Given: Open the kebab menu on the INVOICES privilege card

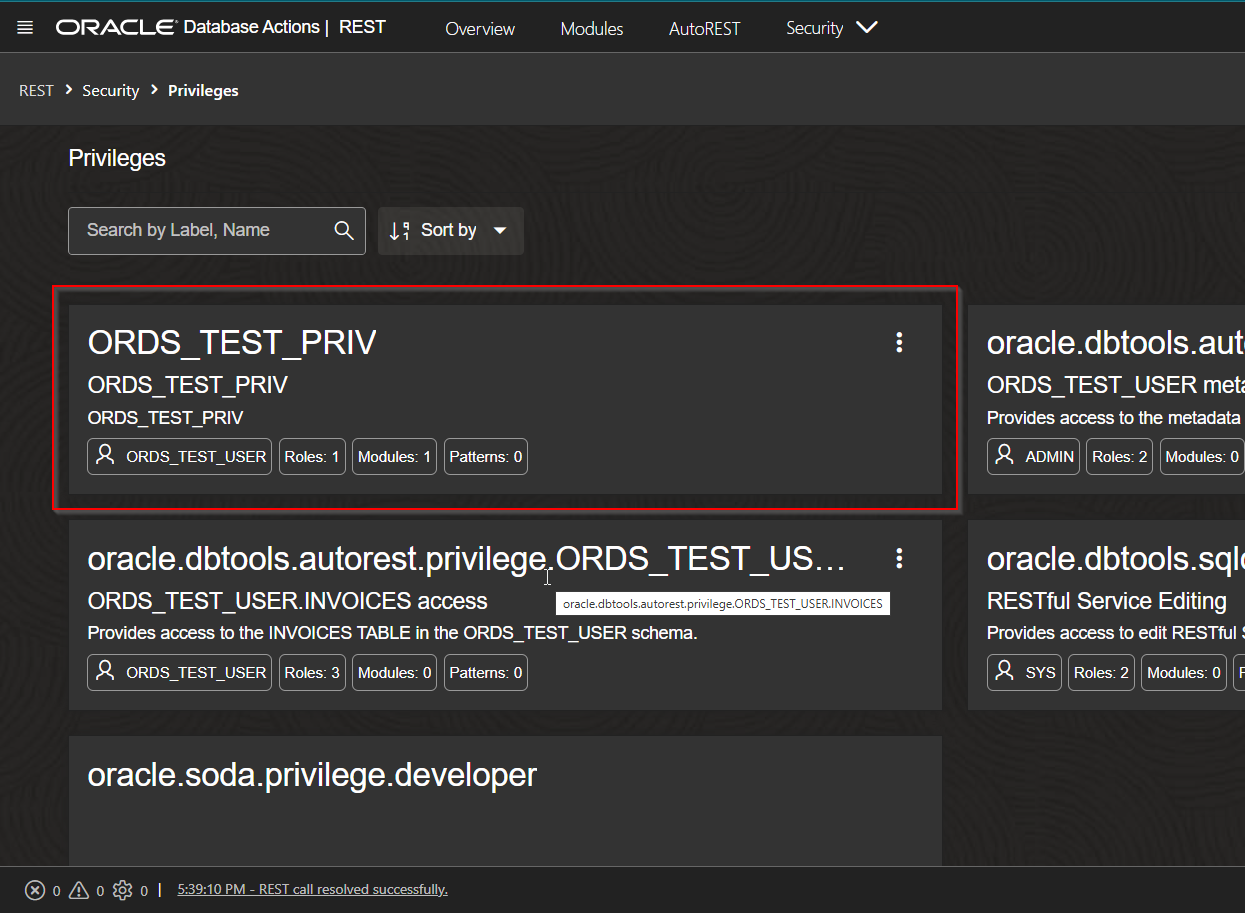Looking at the screenshot, I should 898,558.
